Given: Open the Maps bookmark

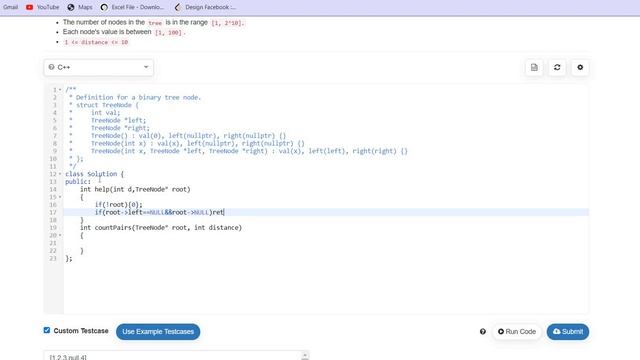Looking at the screenshot, I should [x=80, y=7].
